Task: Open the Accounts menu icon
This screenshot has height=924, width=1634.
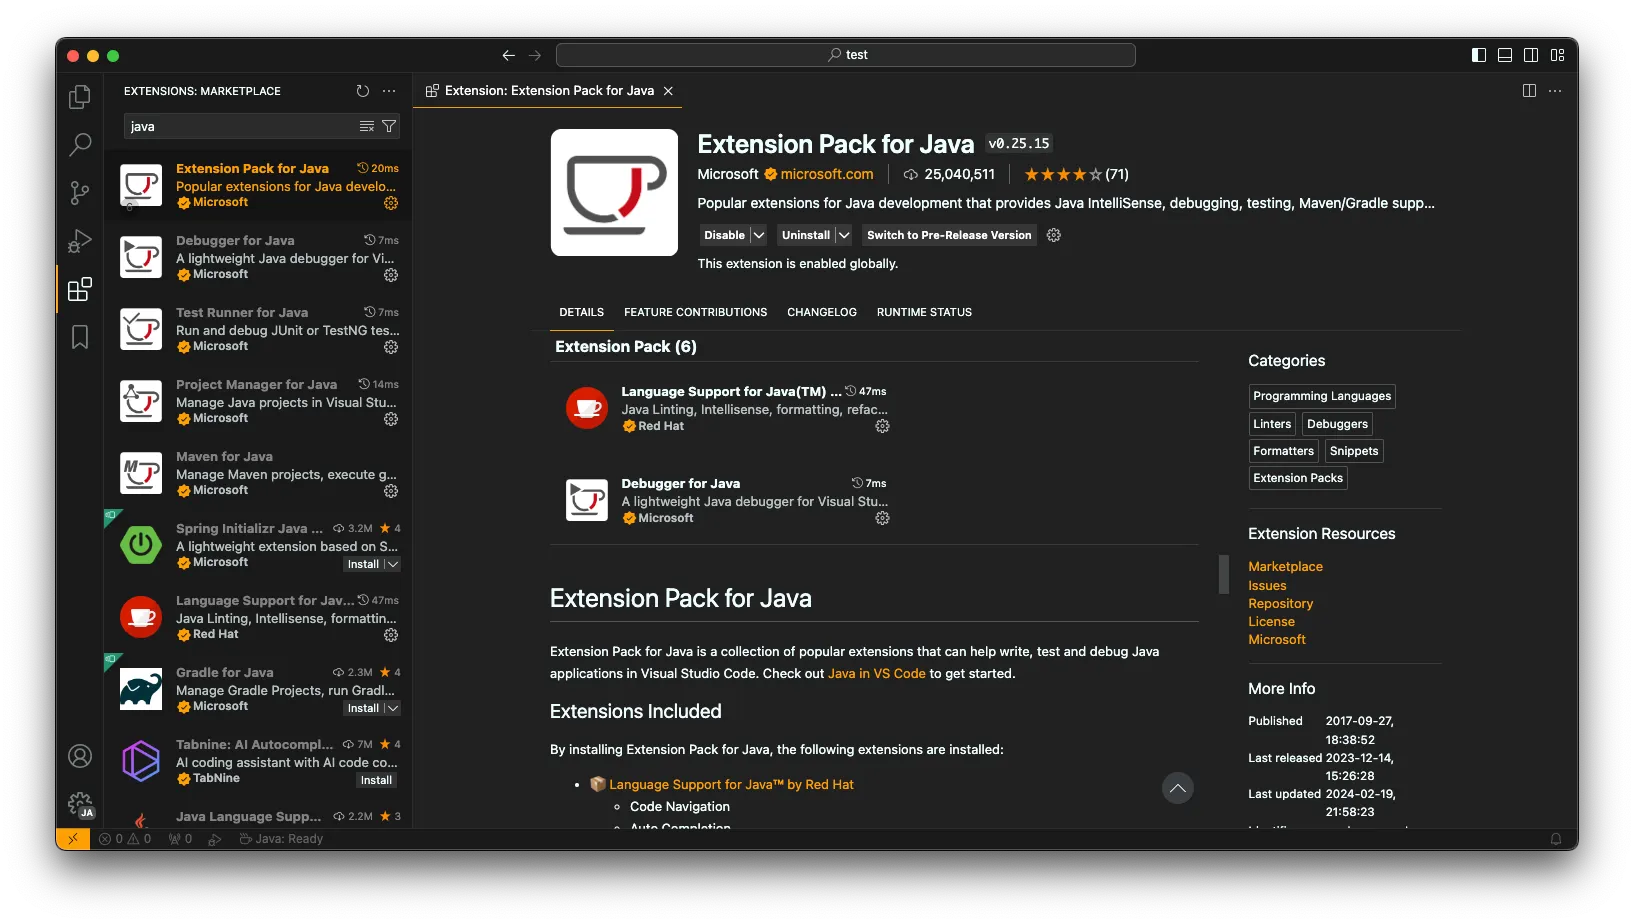Action: tap(80, 756)
